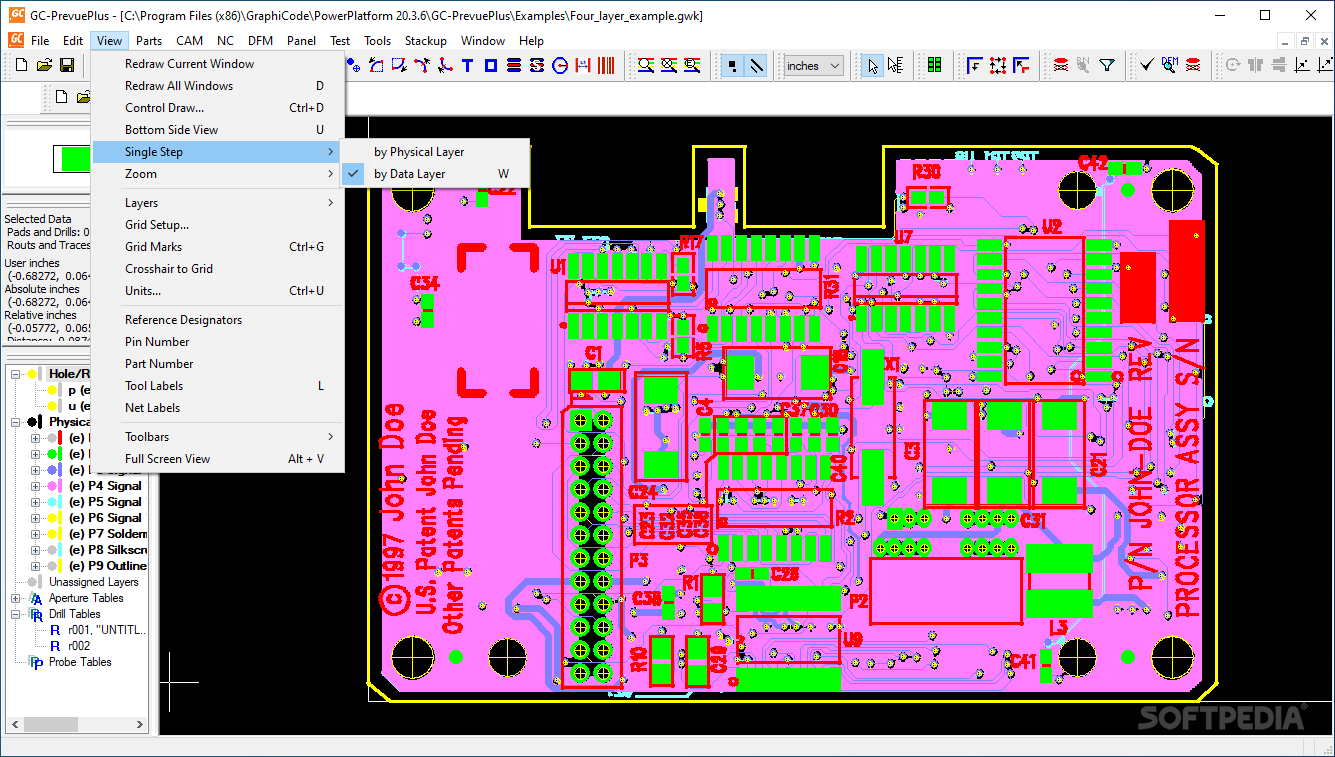Screen dimensions: 1335x757
Task: Open the inches units dropdown
Action: pos(813,66)
